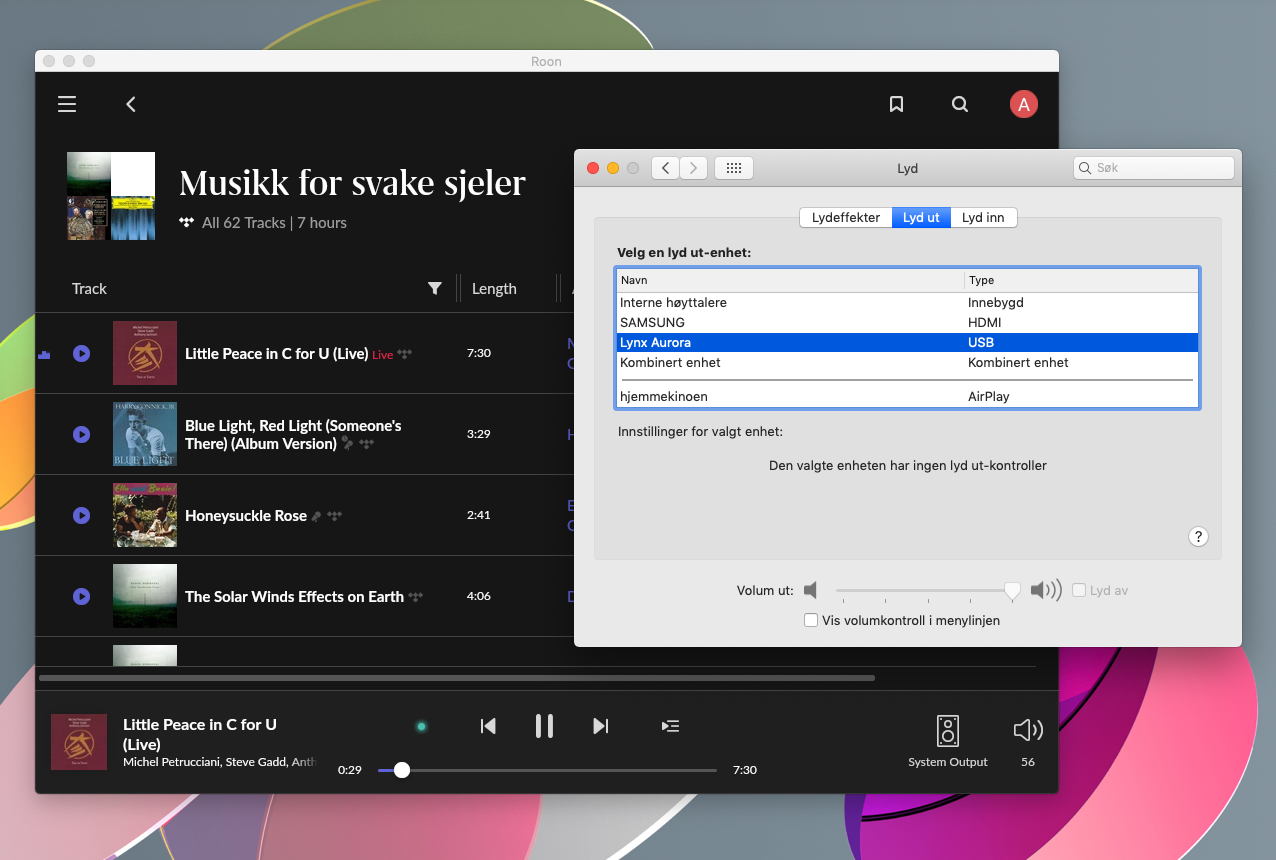This screenshot has height=860, width=1276.
Task: Open Roon bookmarks icon
Action: 896,104
